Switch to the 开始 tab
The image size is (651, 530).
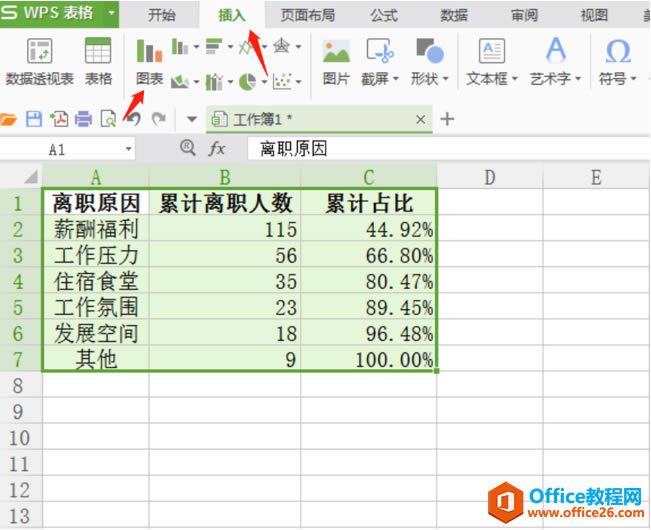point(162,15)
